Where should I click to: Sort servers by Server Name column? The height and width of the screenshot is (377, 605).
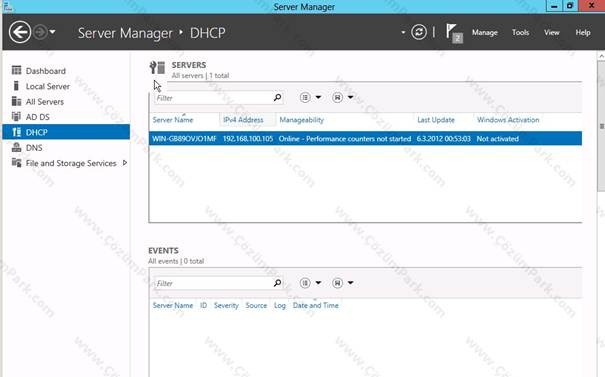[172, 120]
